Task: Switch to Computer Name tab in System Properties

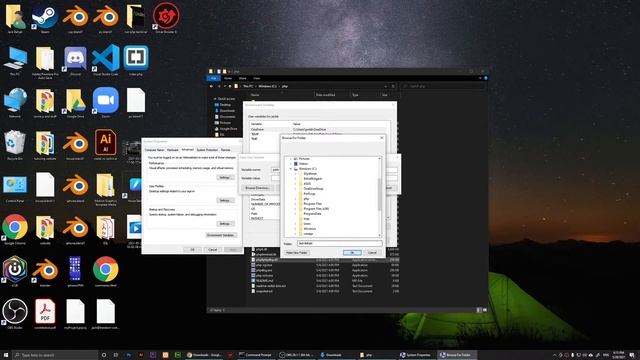Action: (x=154, y=150)
